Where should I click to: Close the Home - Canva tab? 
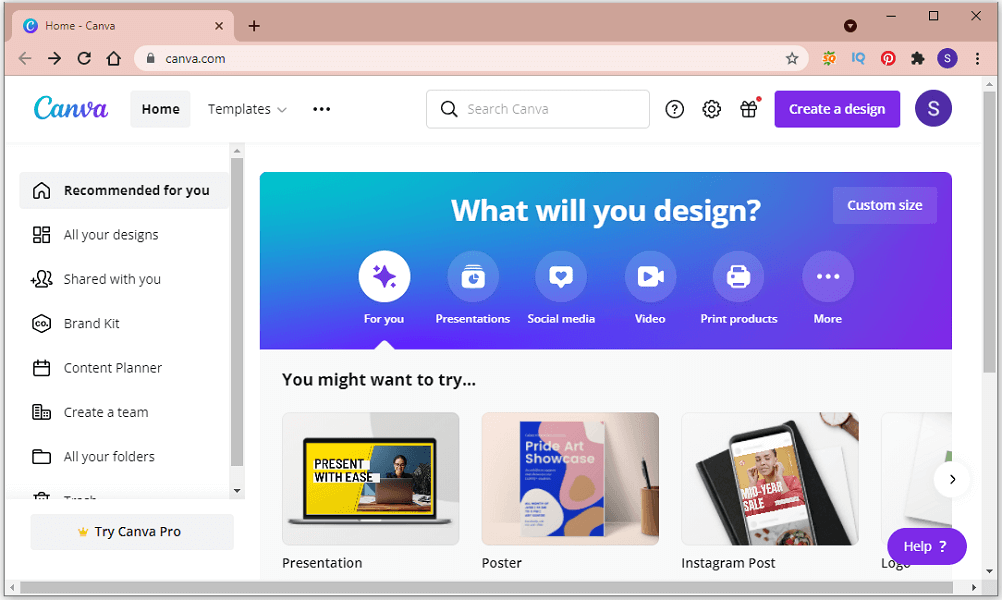click(x=219, y=26)
